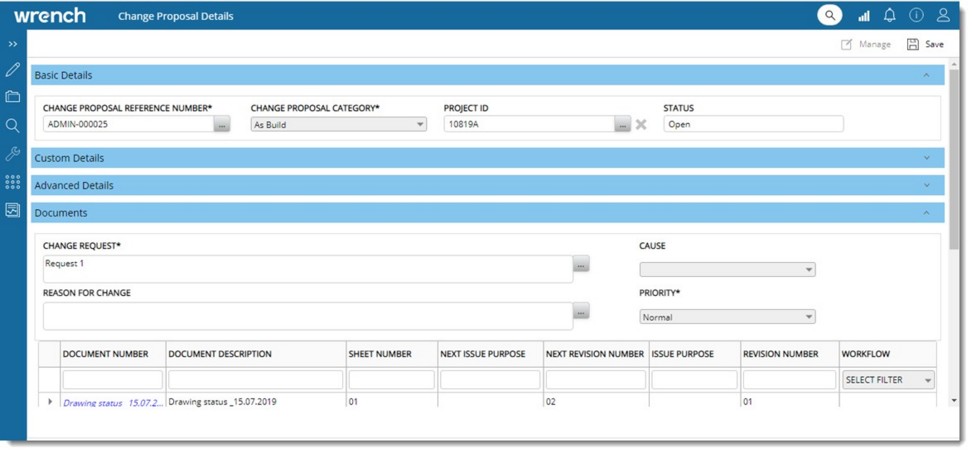Collapse the Documents section

(x=926, y=213)
